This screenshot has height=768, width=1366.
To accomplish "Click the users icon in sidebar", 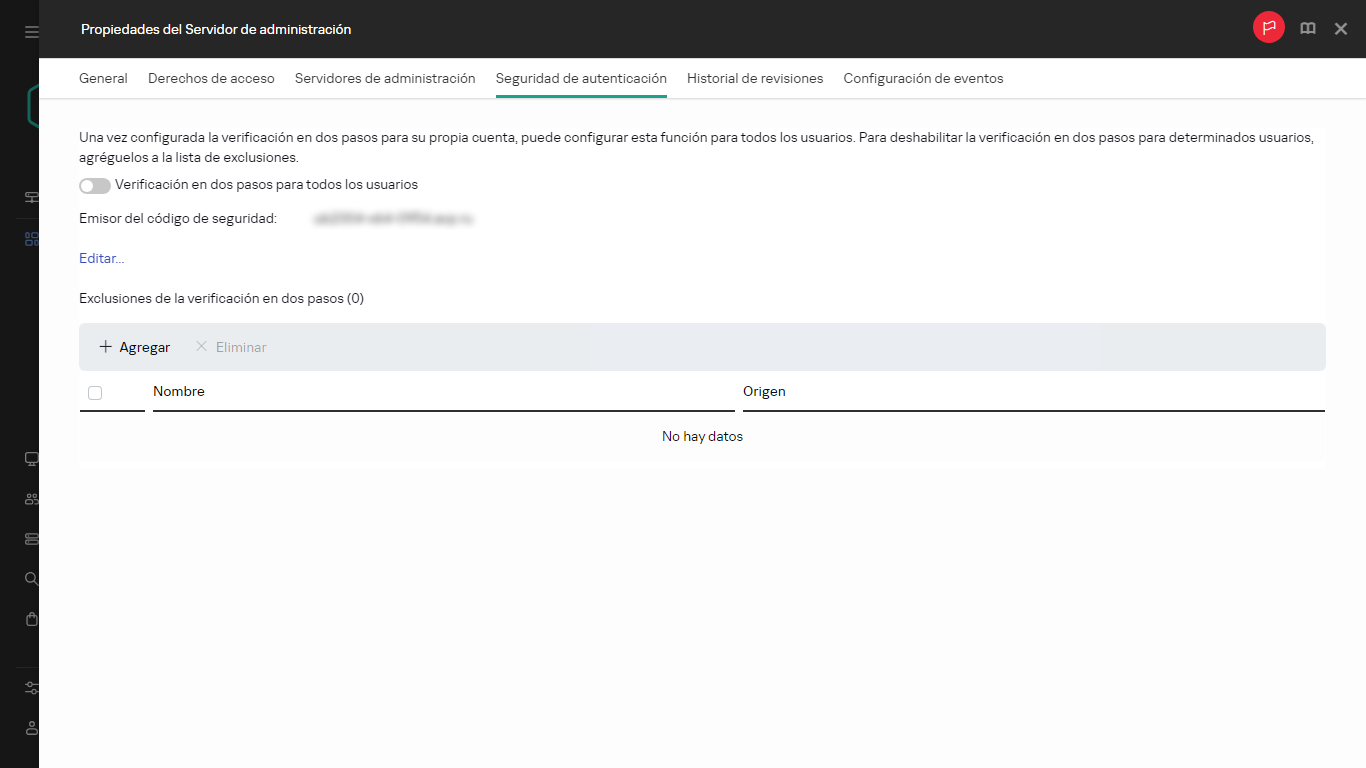I will [31, 499].
